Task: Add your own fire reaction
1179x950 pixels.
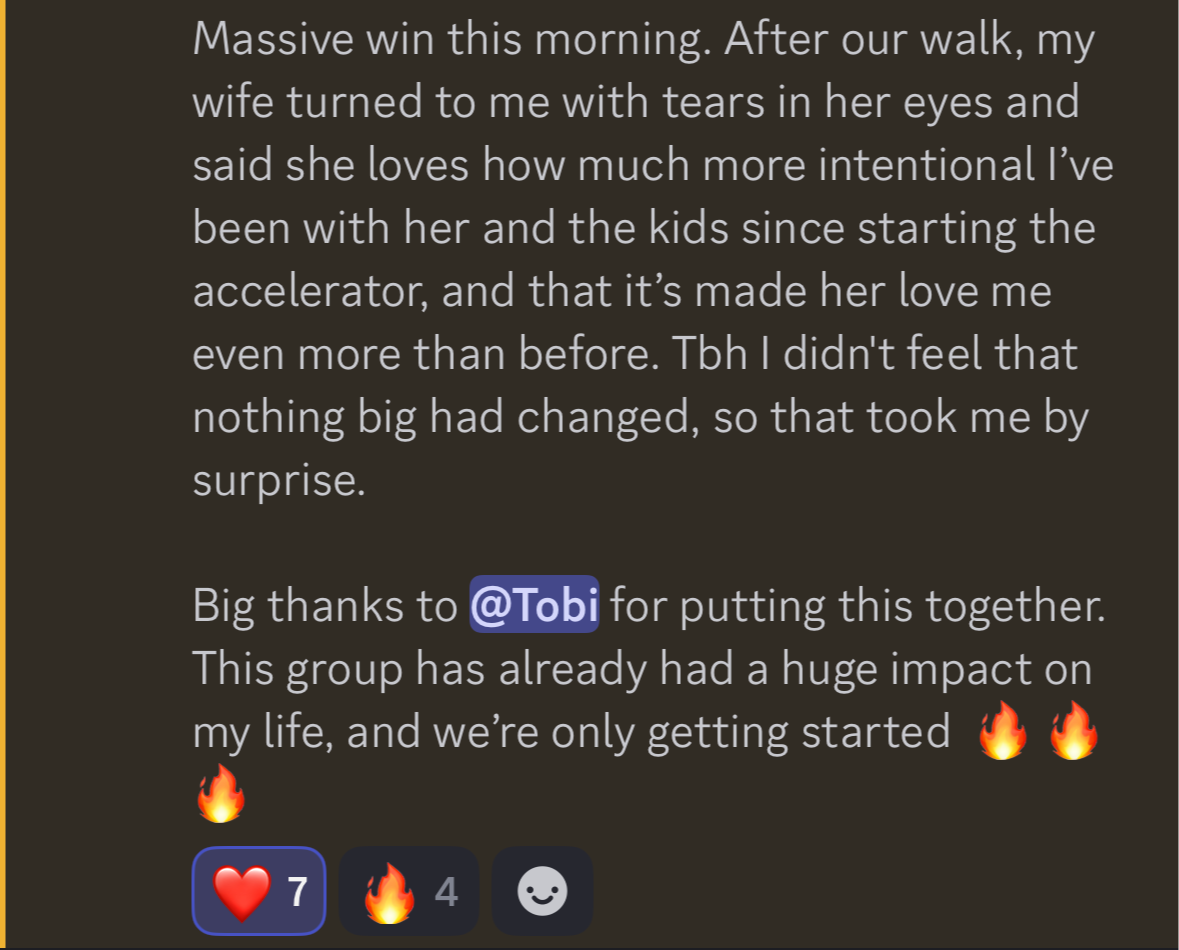Action: (x=408, y=891)
